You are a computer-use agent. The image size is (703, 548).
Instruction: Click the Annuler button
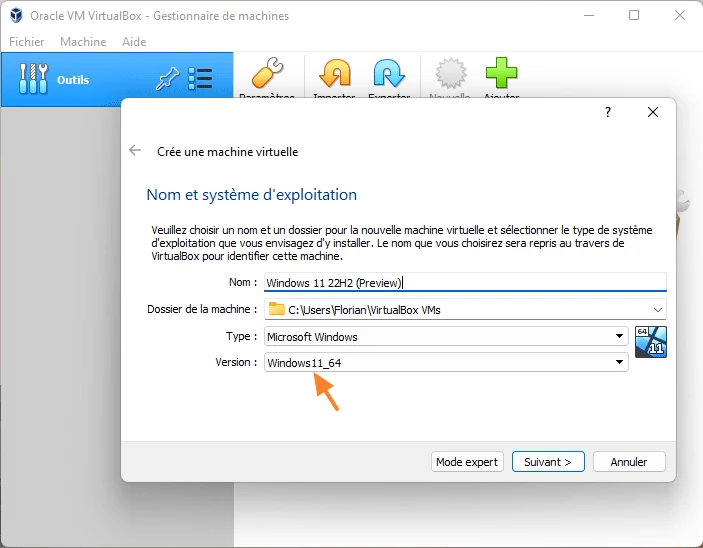click(629, 462)
